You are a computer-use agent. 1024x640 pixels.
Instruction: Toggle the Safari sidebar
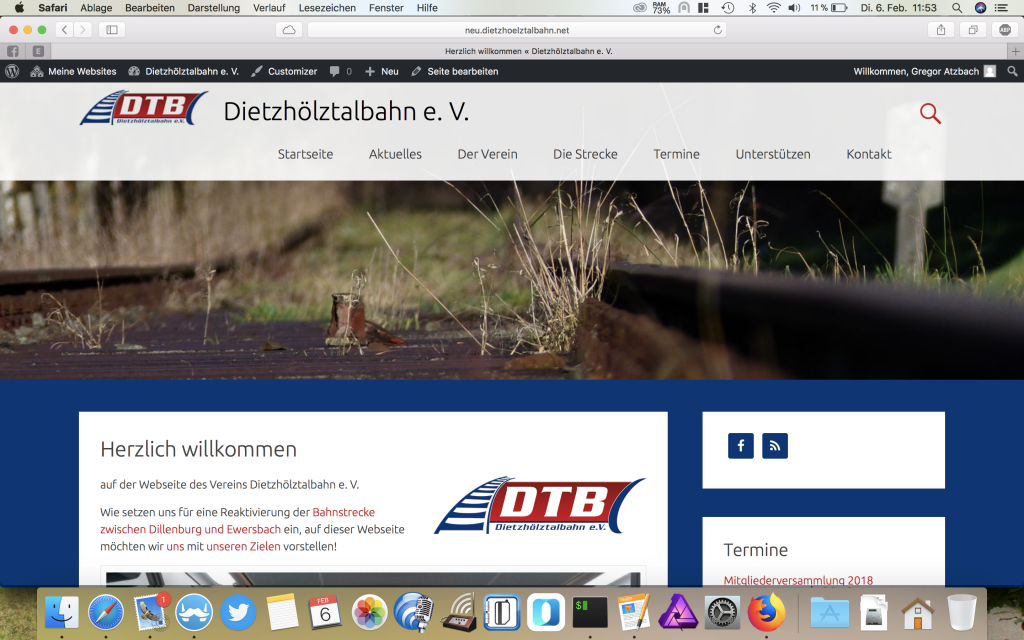tap(112, 29)
